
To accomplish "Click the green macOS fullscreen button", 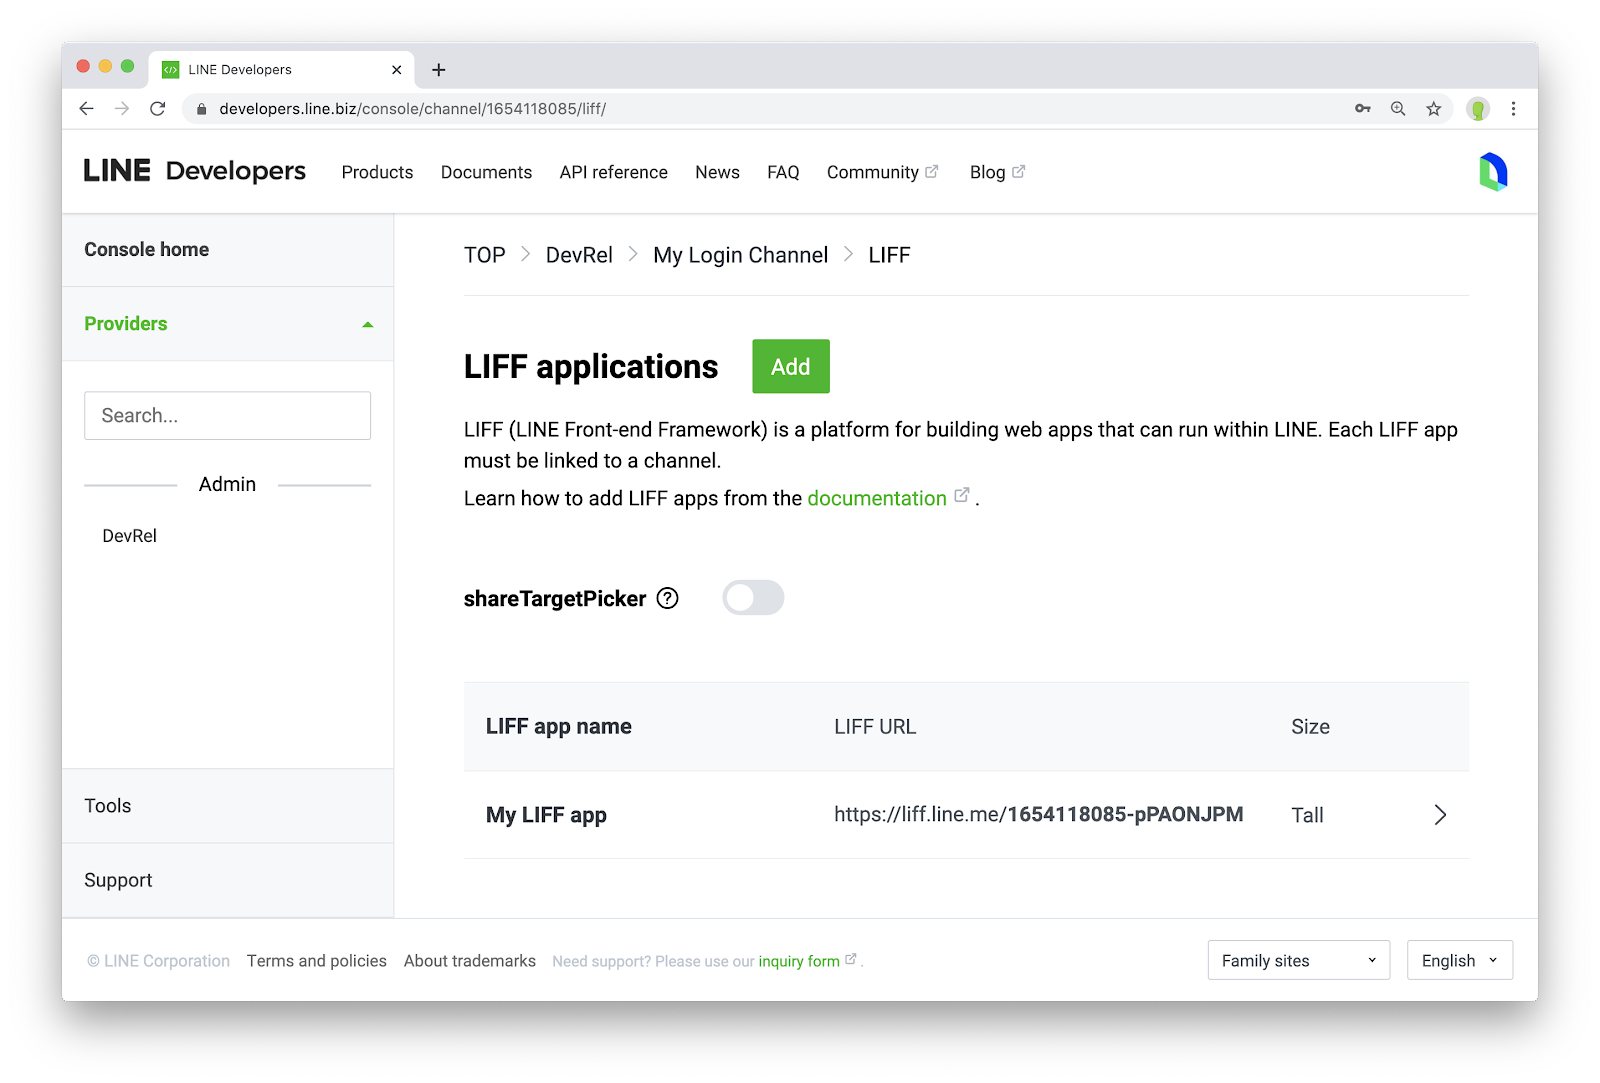I will (127, 66).
